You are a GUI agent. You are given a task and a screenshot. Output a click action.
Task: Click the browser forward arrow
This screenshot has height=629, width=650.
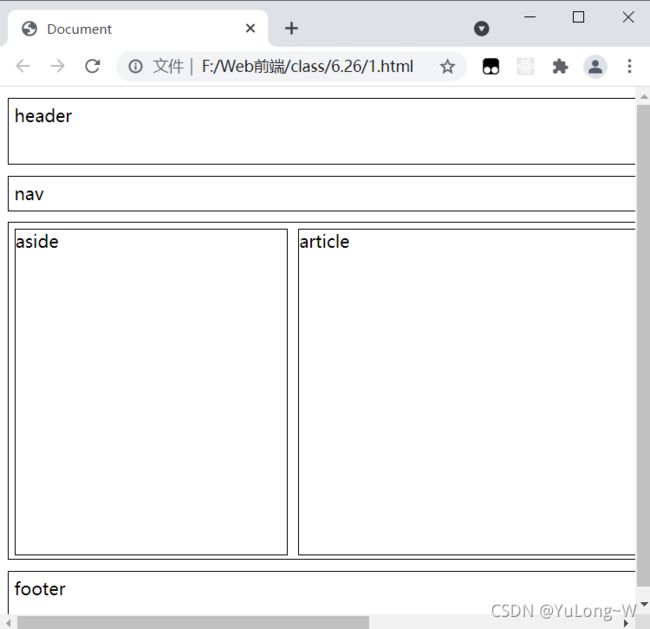[57, 66]
